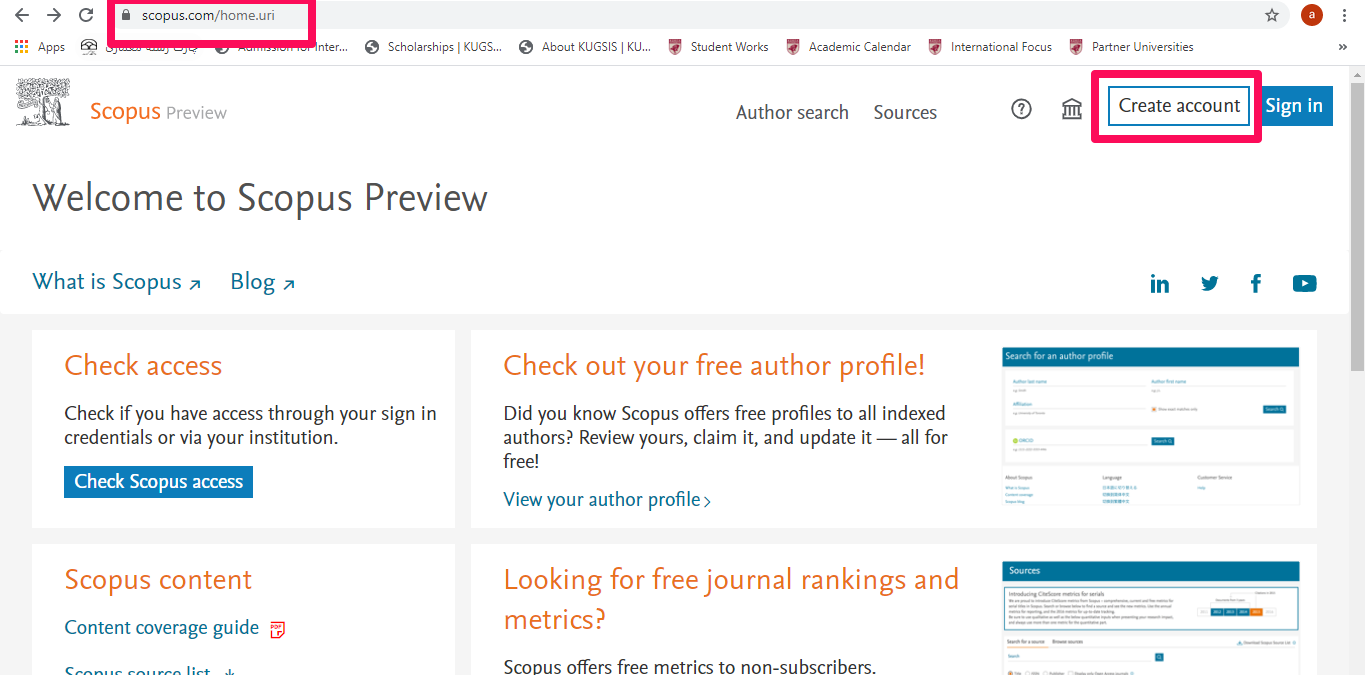The height and width of the screenshot is (675, 1365).
Task: Expand the hidden bookmarks overflow chevron
Action: pos(1342,47)
